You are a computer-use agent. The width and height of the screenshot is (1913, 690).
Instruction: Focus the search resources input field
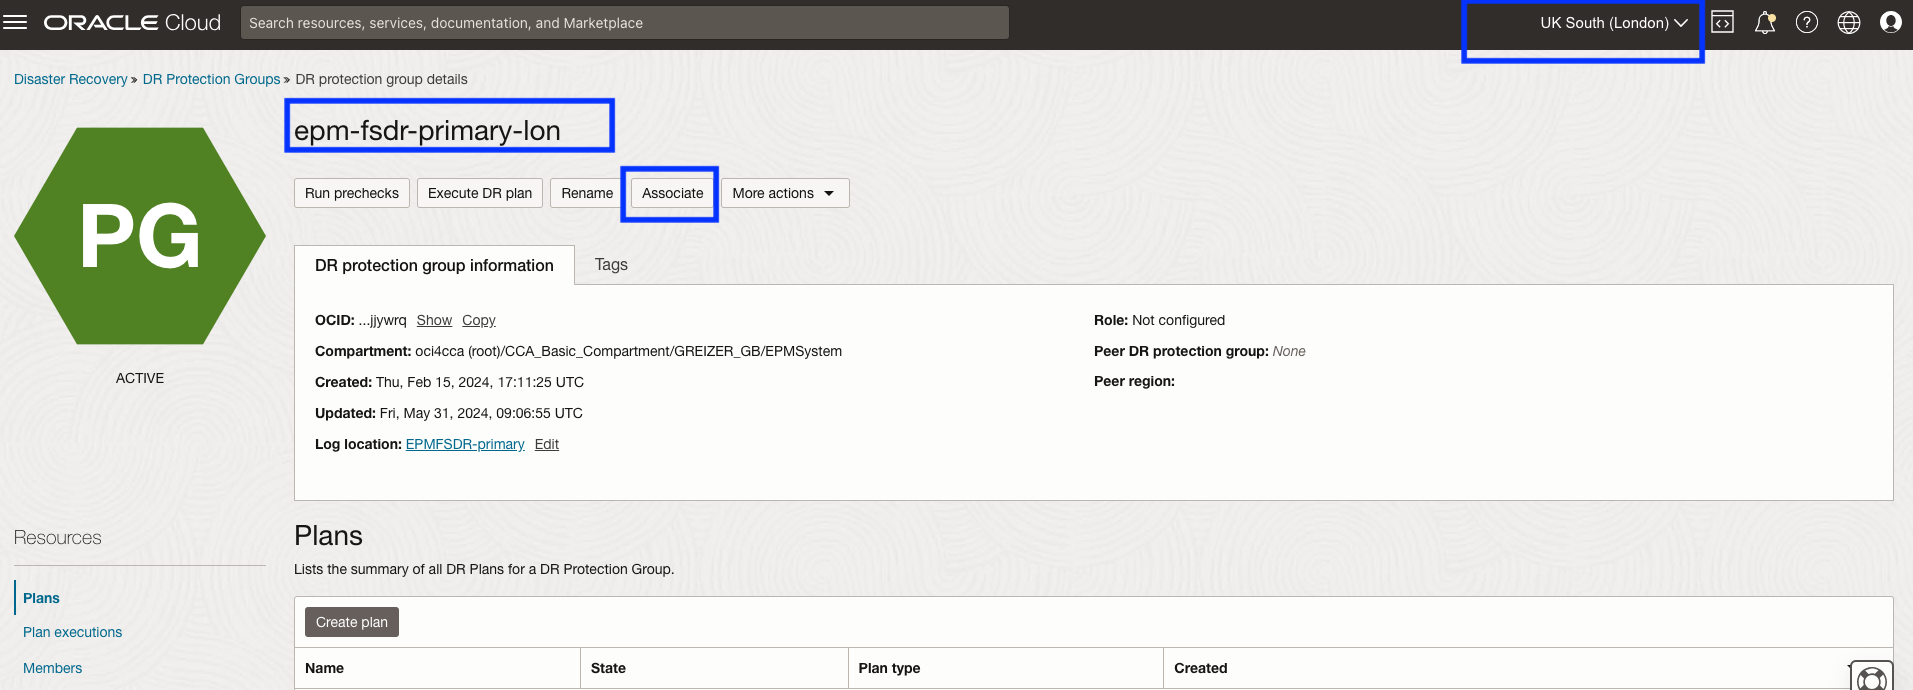coord(624,22)
